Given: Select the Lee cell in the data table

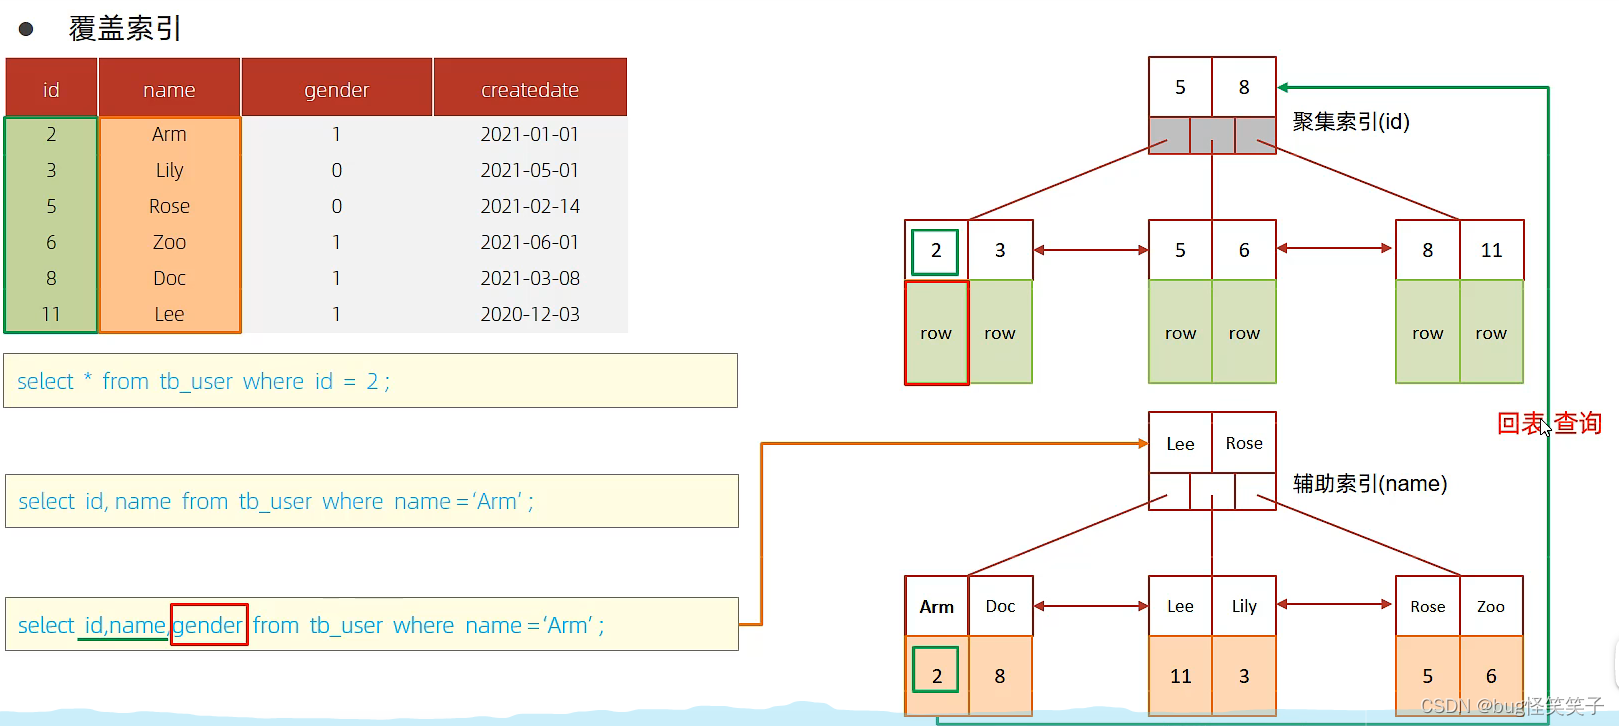Looking at the screenshot, I should [169, 314].
